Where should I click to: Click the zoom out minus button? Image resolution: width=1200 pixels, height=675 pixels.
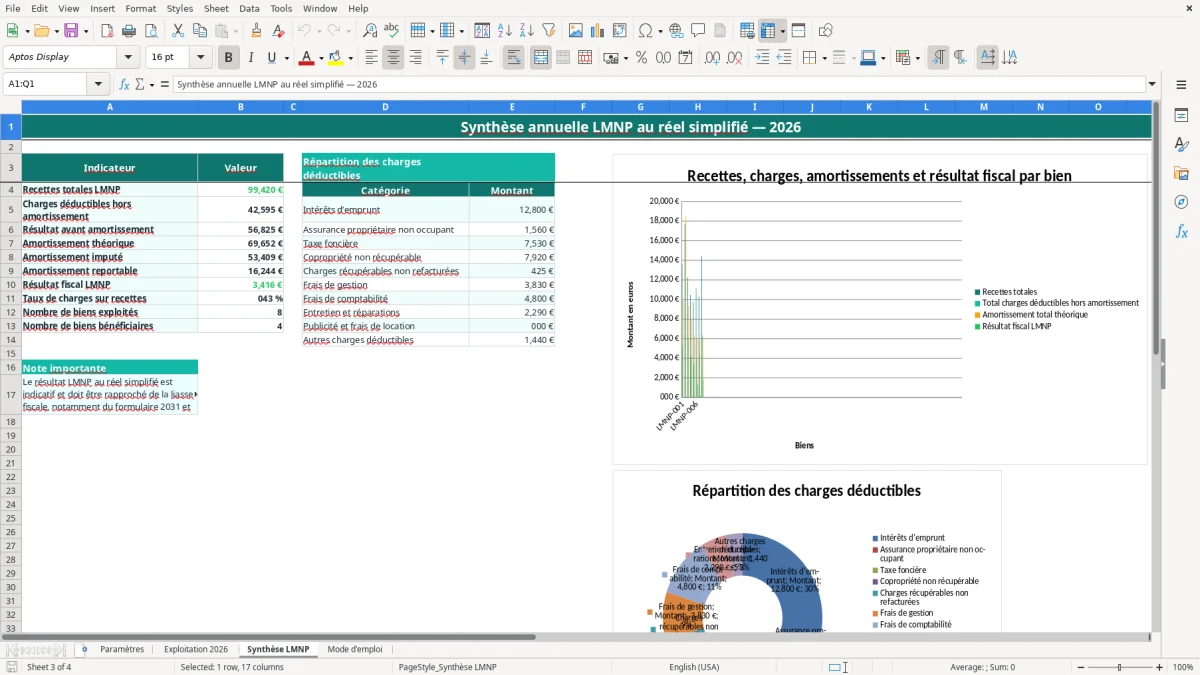pyautogui.click(x=1081, y=667)
